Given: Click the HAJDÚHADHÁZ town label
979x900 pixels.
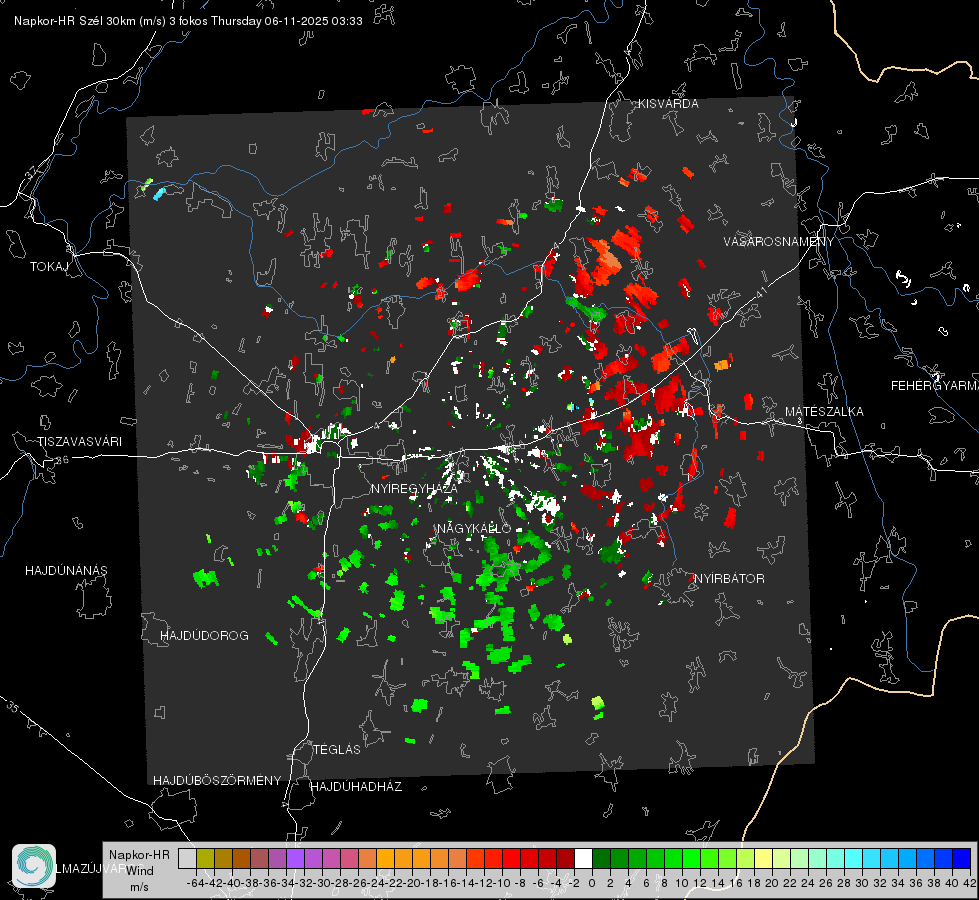Looking at the screenshot, I should [x=356, y=787].
